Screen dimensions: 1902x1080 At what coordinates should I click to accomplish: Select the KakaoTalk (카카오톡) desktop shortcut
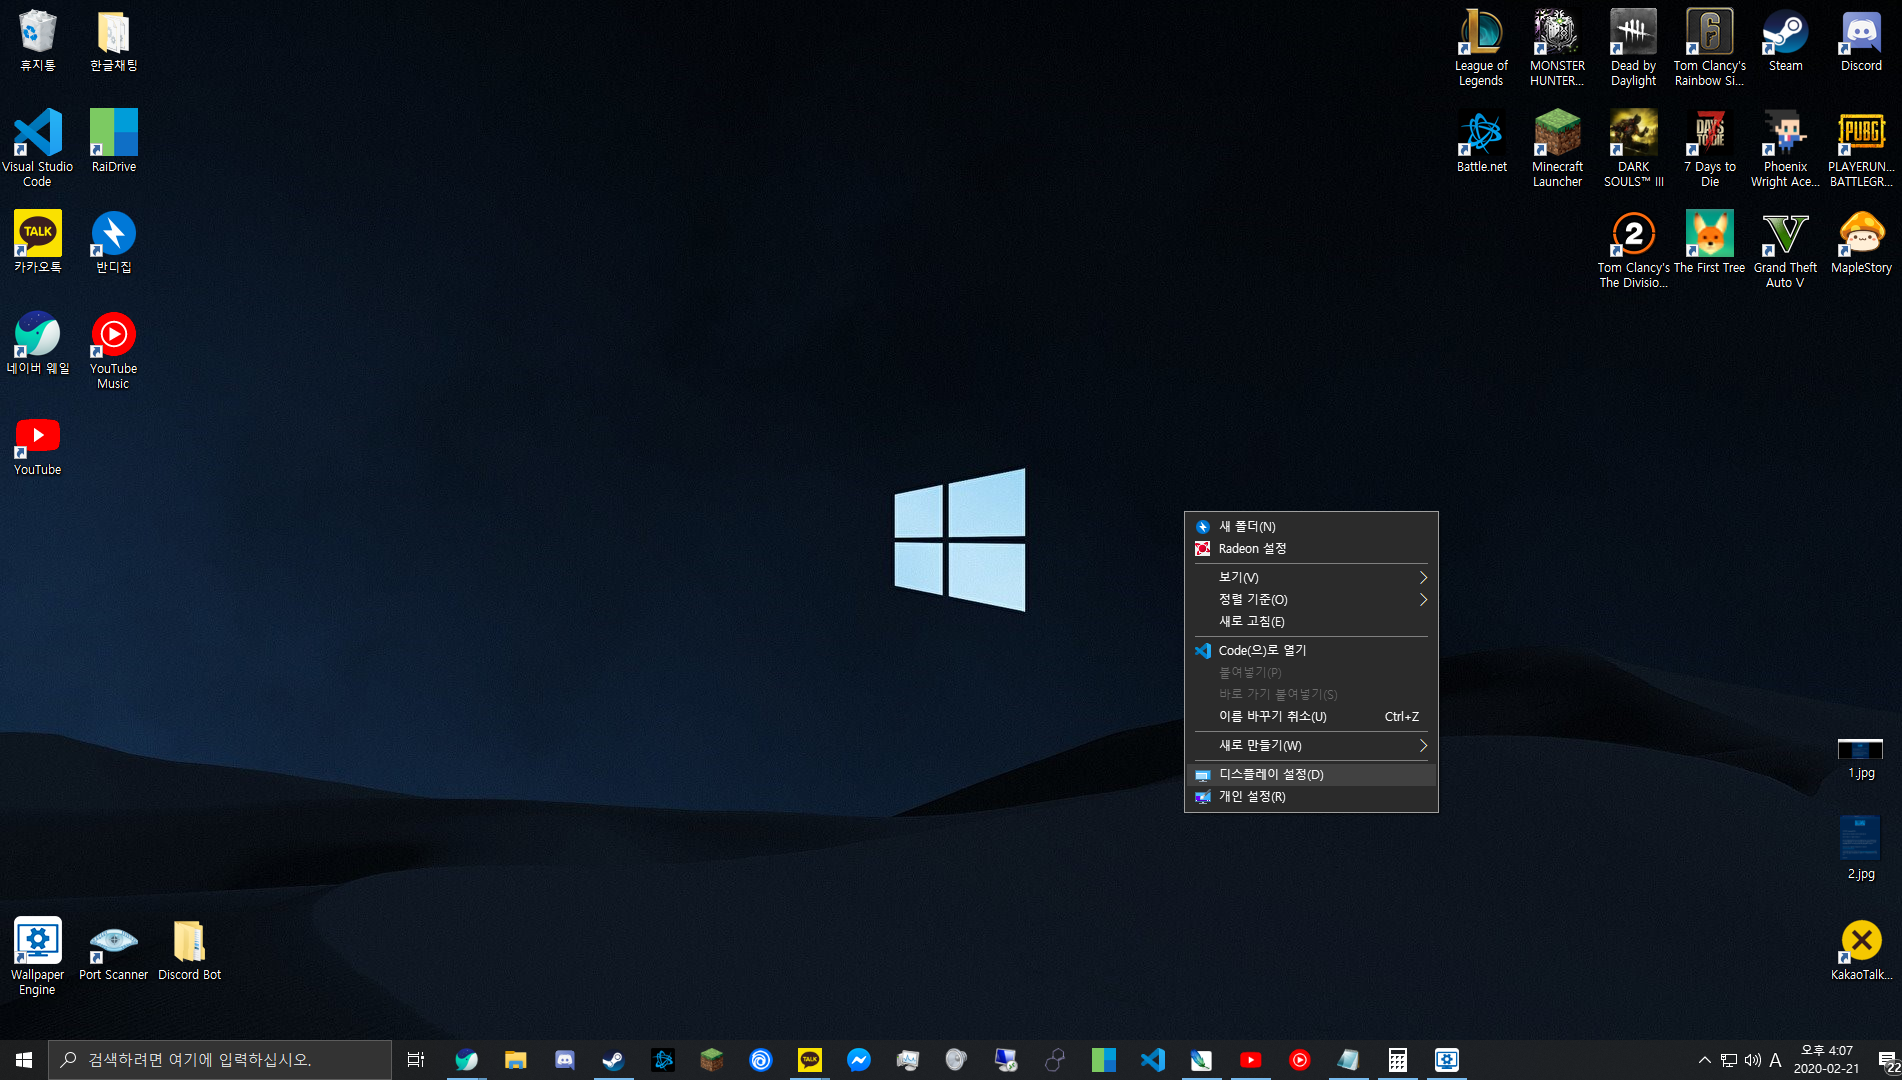(x=38, y=242)
